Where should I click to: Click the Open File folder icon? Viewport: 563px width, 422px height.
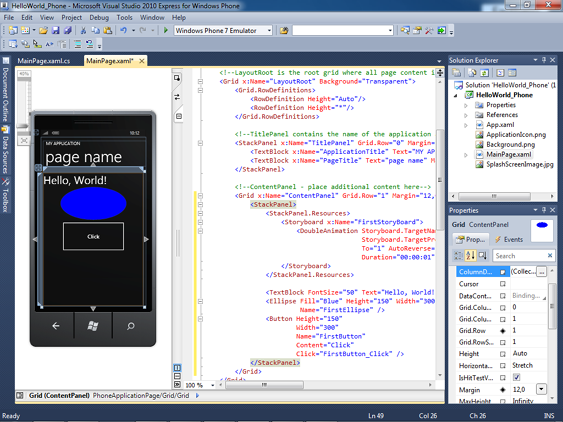[43, 31]
